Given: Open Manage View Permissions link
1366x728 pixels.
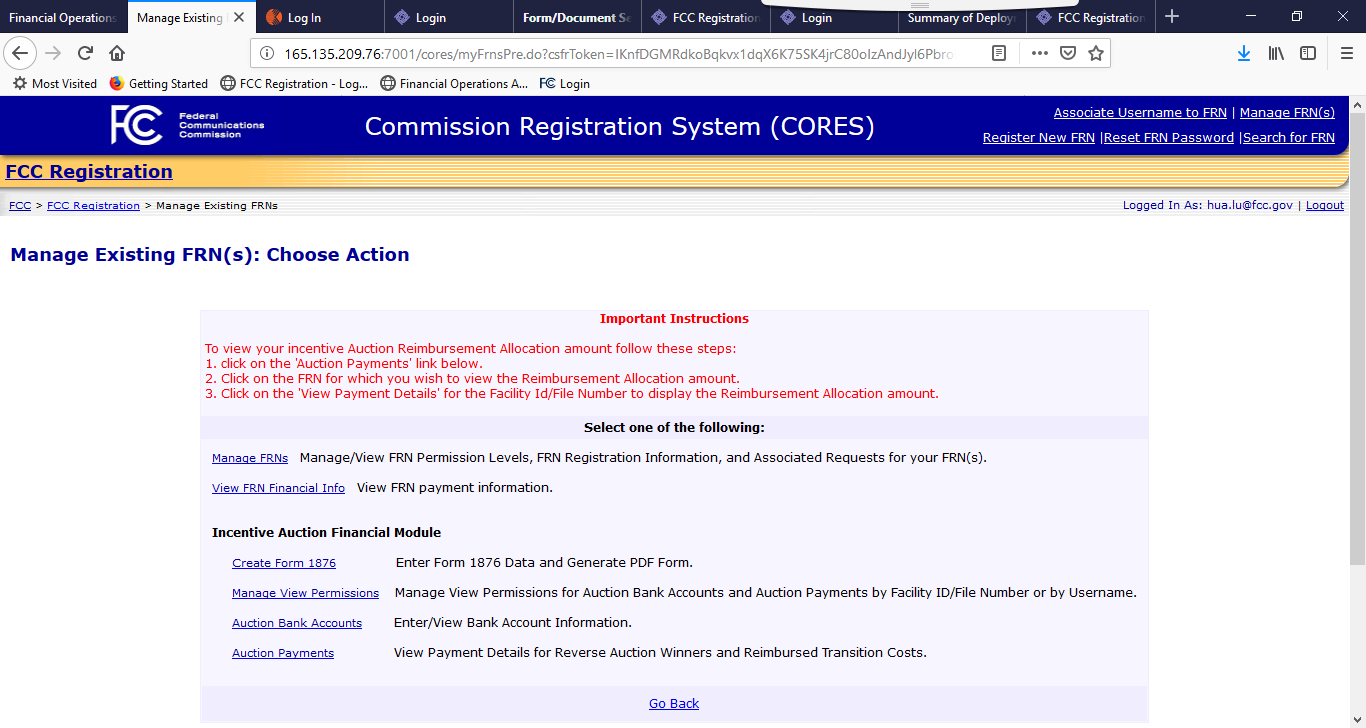Looking at the screenshot, I should (305, 593).
